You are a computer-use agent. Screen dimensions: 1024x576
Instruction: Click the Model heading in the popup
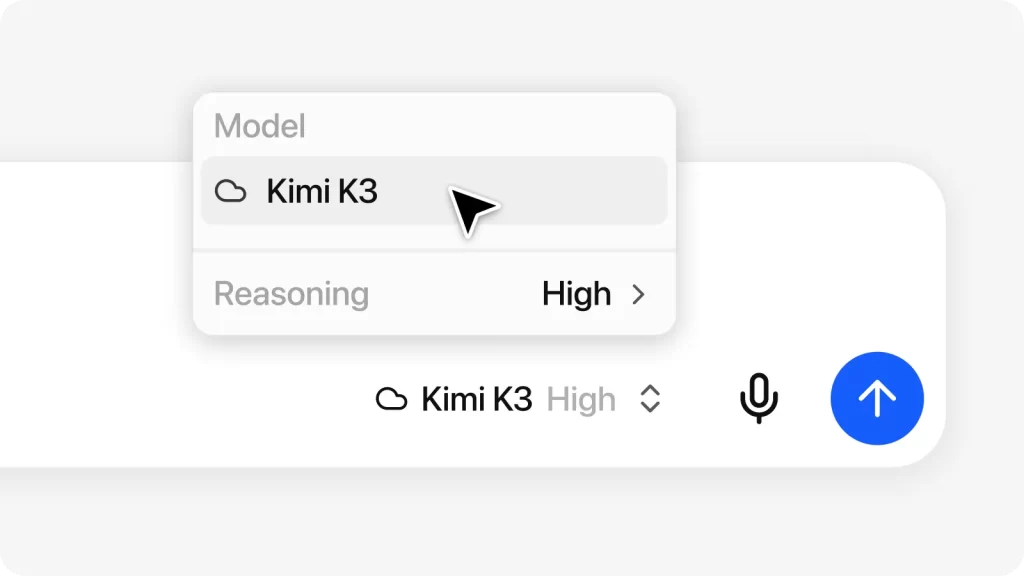pyautogui.click(x=259, y=126)
